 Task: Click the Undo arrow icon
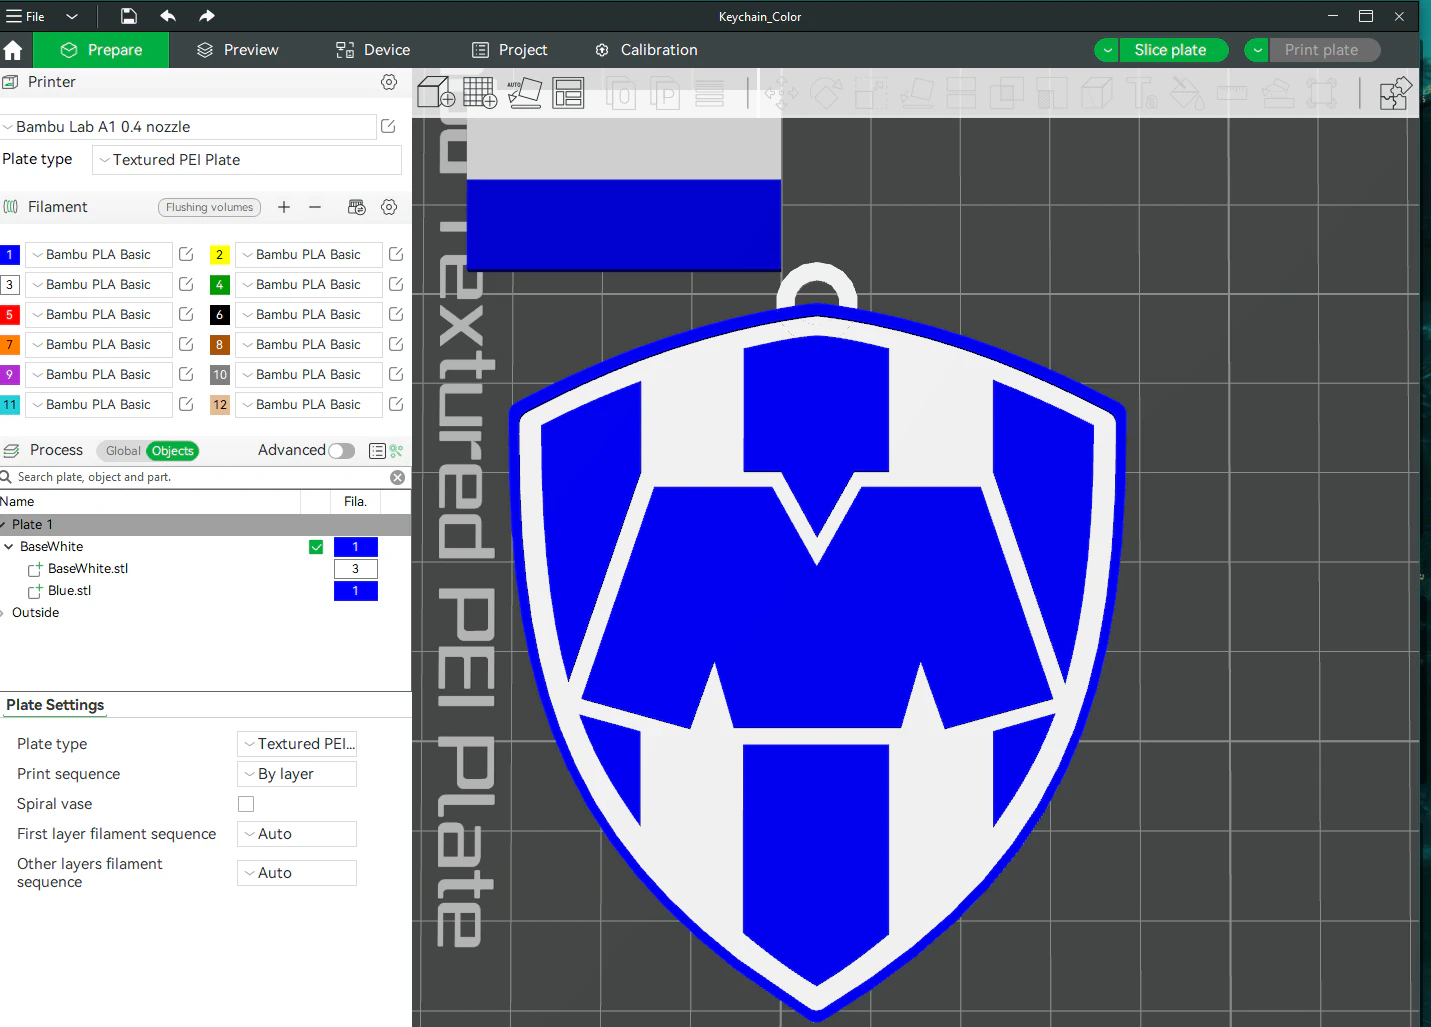click(168, 16)
